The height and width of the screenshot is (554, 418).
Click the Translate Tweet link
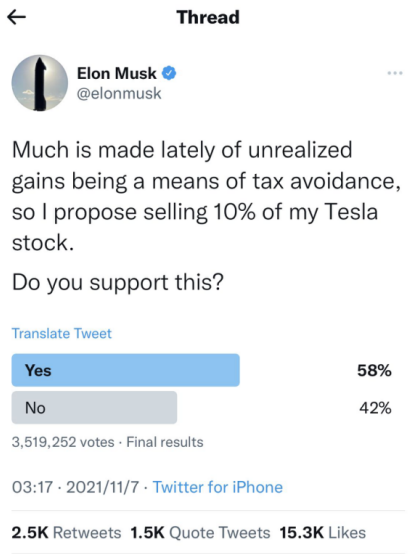(62, 333)
